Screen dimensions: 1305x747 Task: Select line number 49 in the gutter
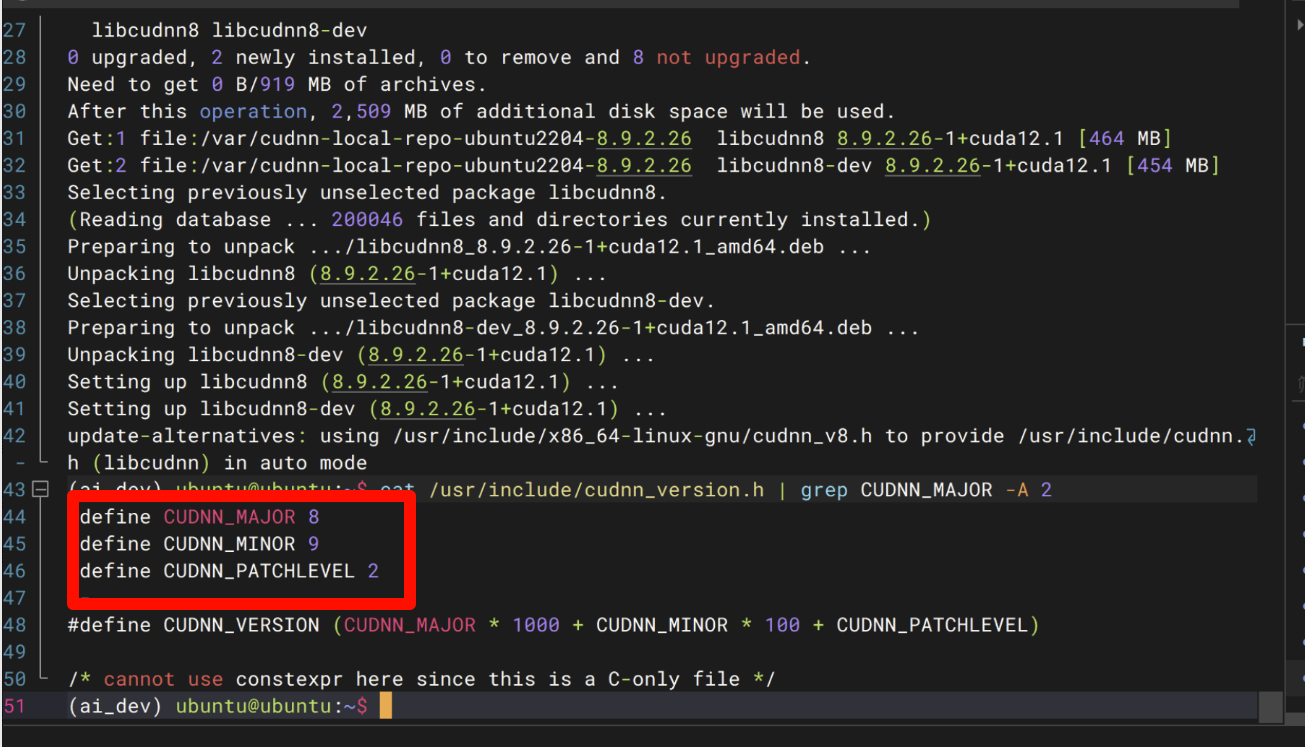(14, 652)
